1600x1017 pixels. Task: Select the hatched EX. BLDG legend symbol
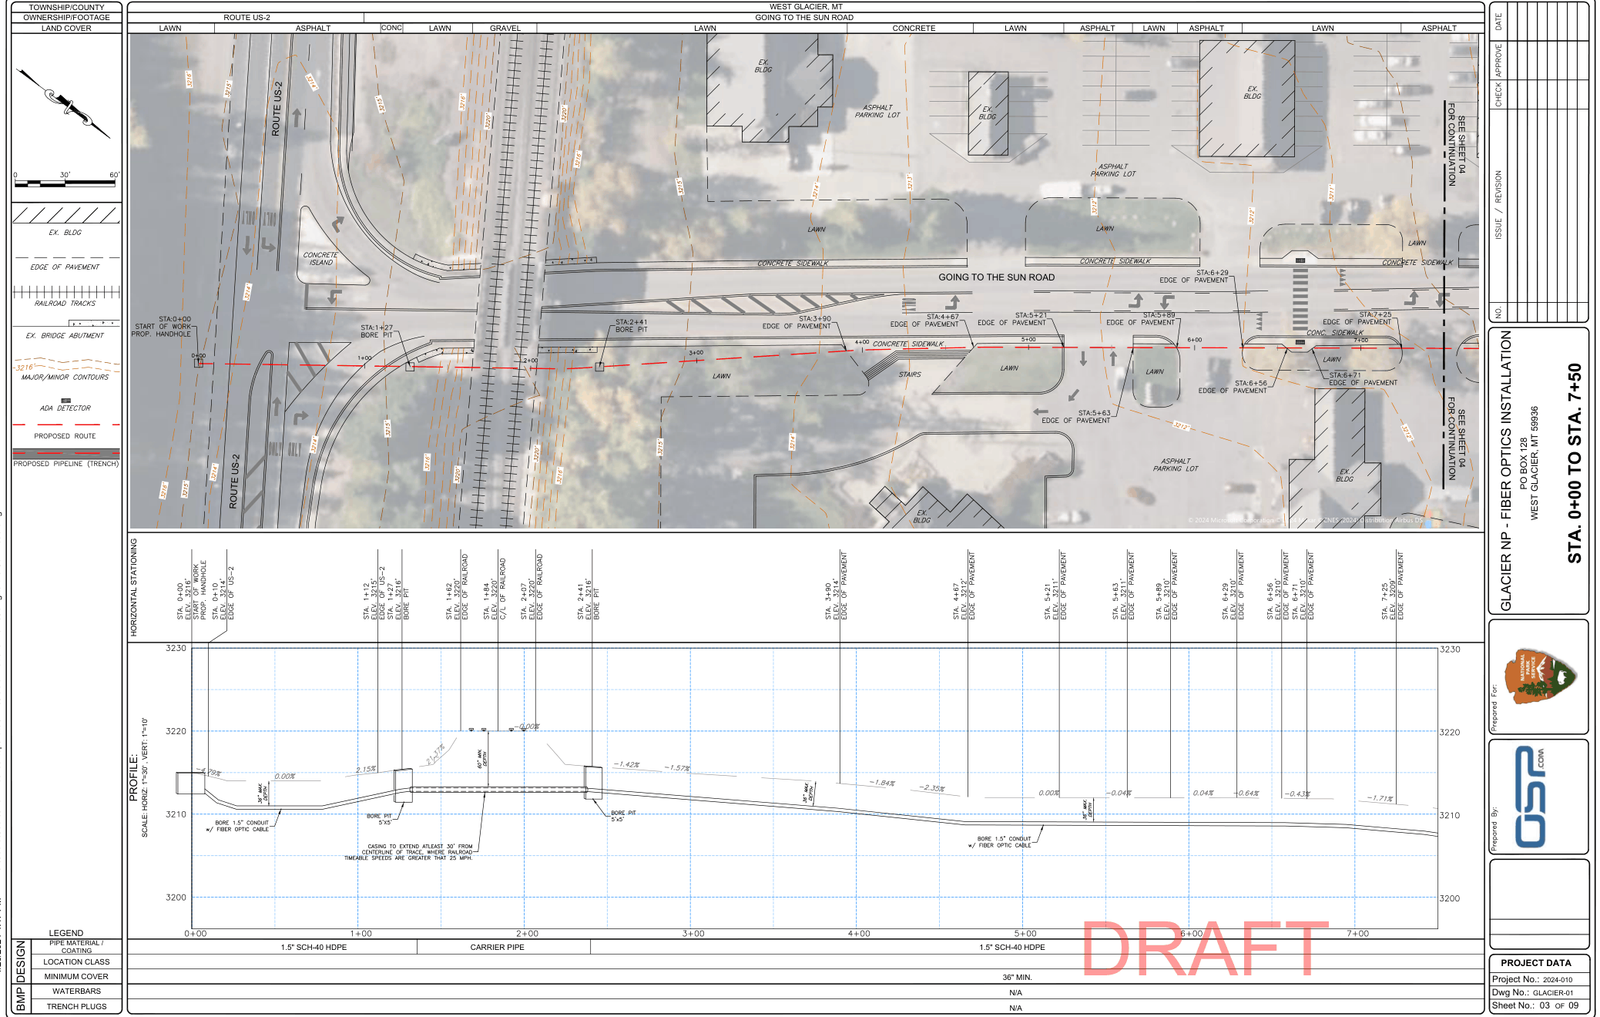click(66, 215)
